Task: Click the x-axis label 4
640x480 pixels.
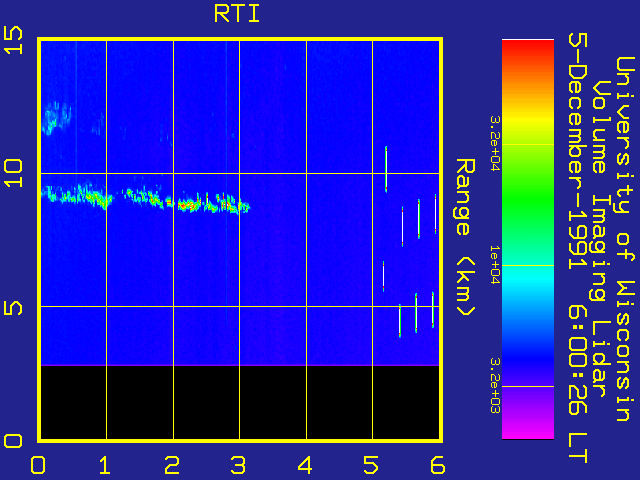Action: click(x=305, y=465)
